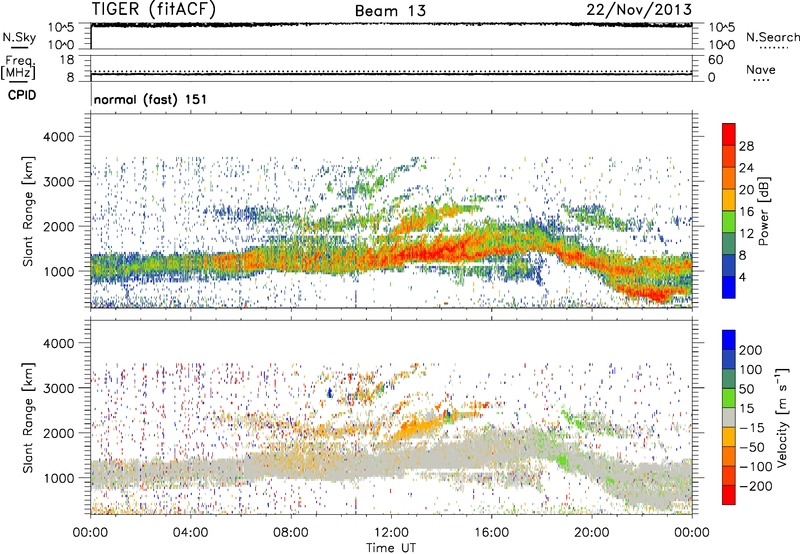Select the 08:00 time tick label

pos(290,533)
